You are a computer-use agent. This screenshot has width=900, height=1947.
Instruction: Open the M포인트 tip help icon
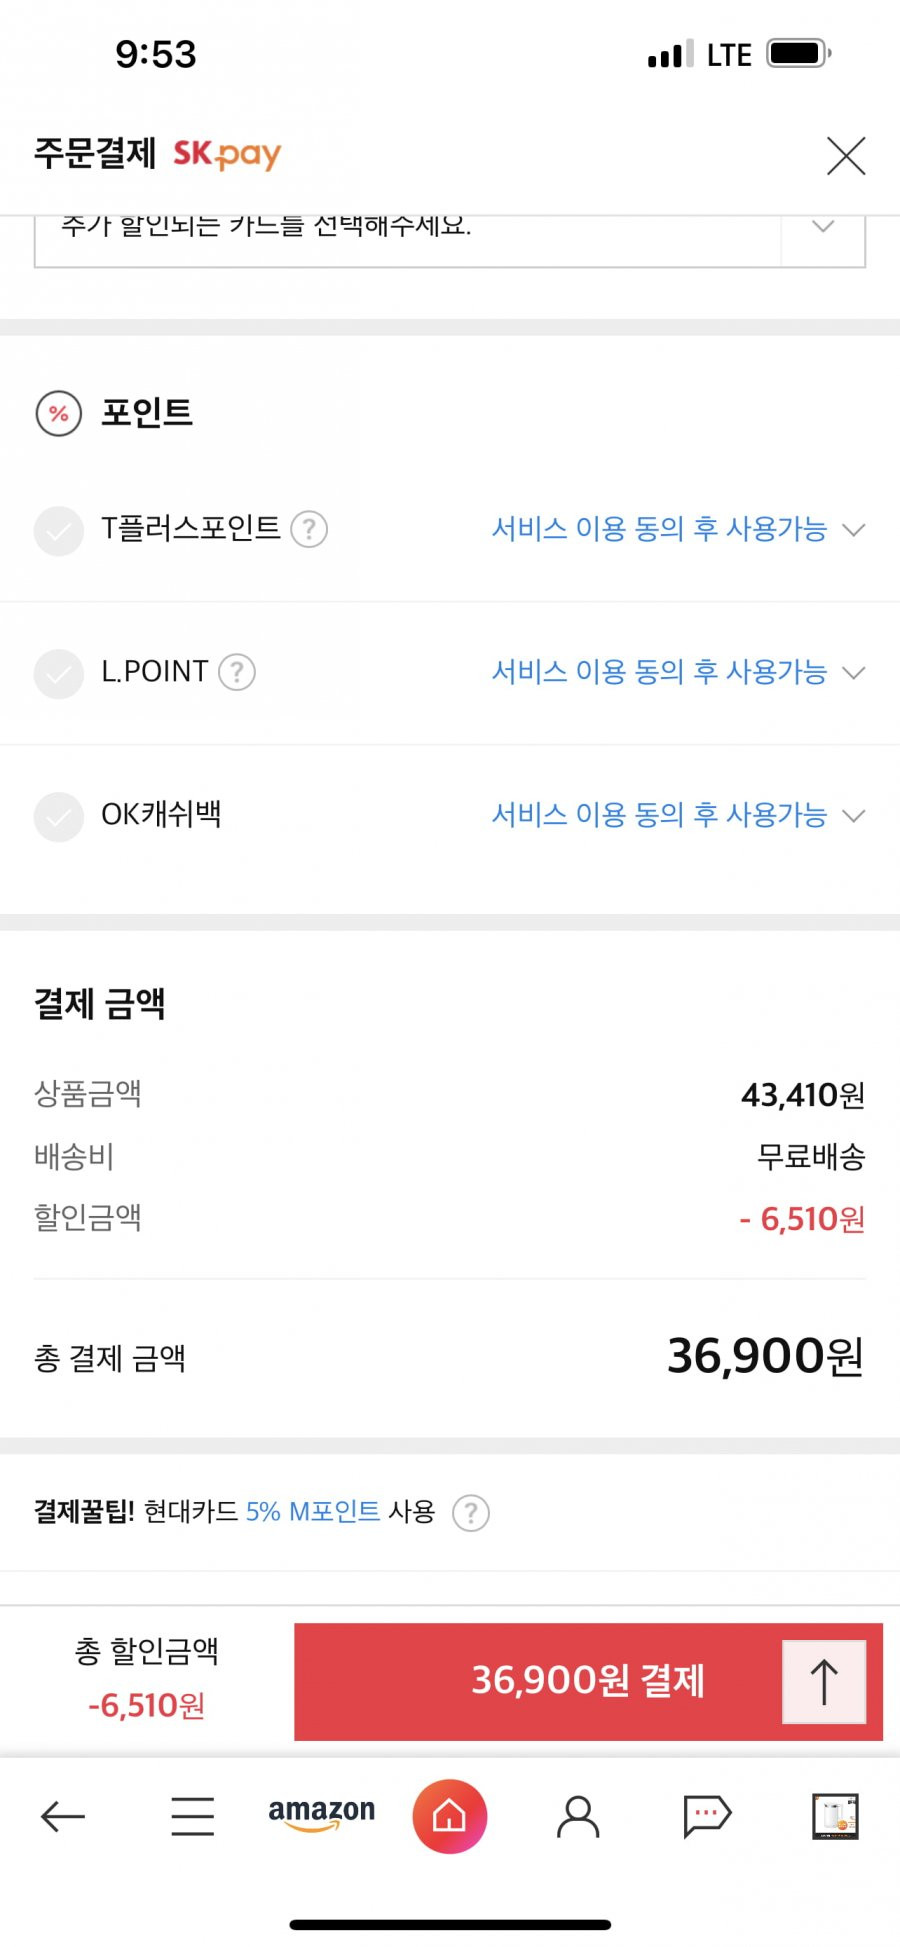pos(471,1513)
